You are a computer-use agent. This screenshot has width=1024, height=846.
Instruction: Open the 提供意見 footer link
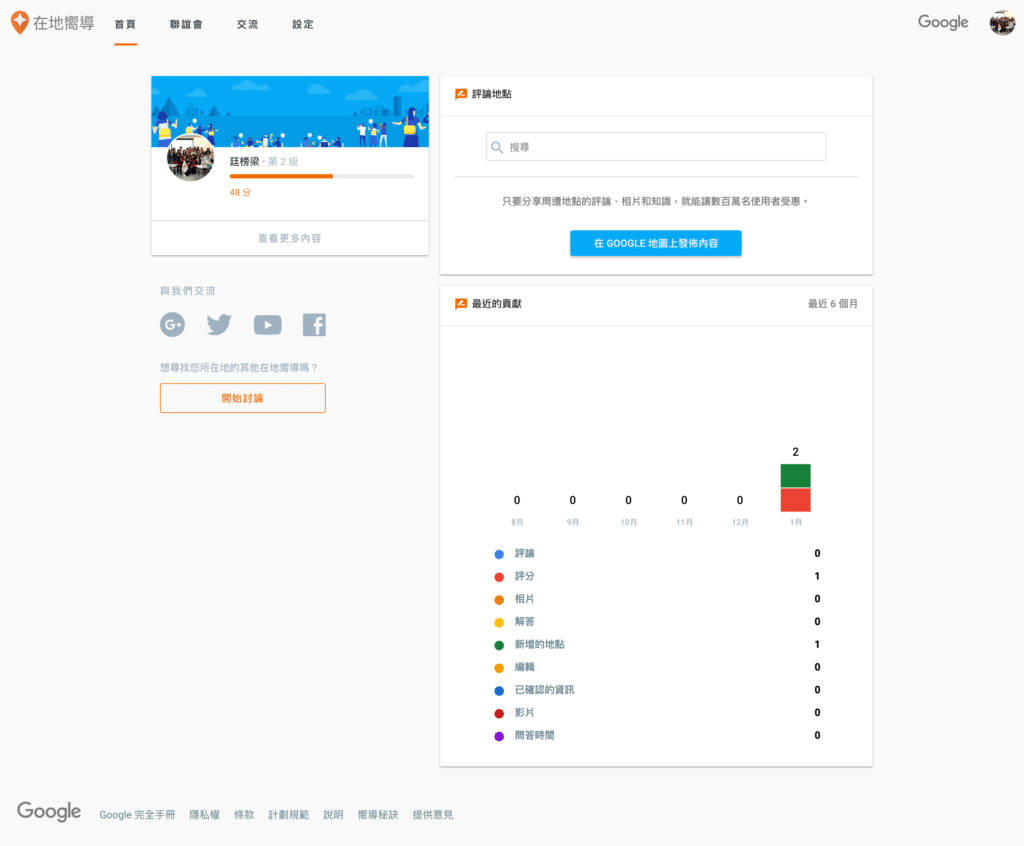pyautogui.click(x=433, y=815)
